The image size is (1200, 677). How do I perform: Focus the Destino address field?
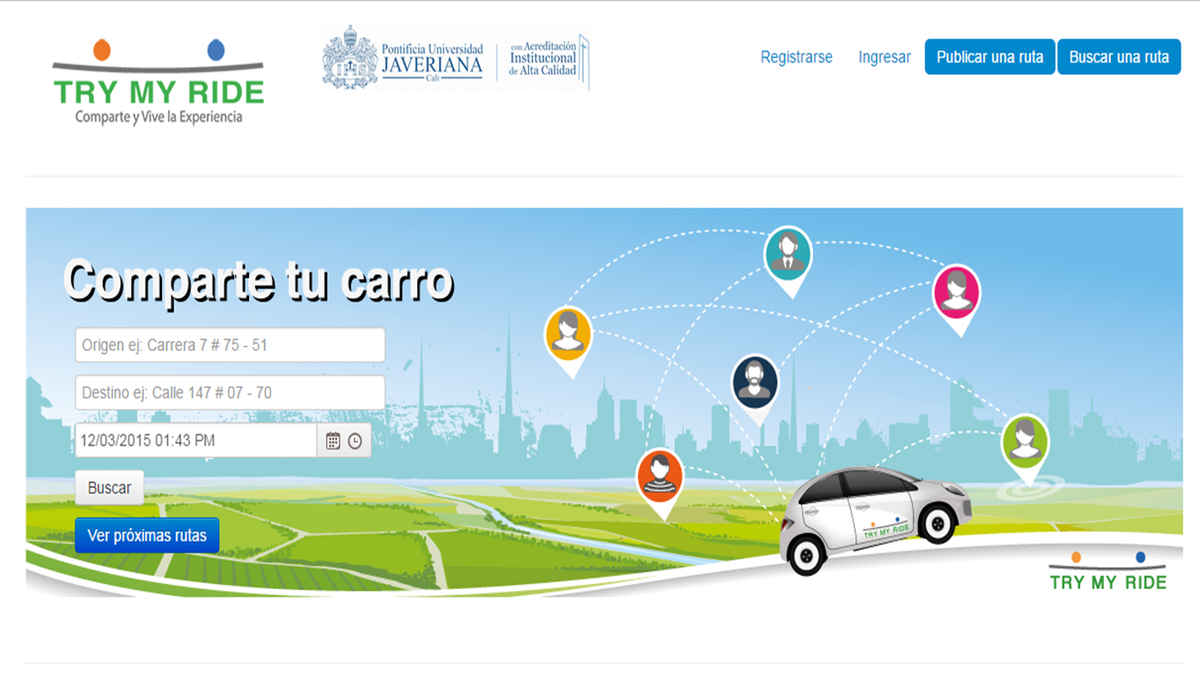(230, 393)
